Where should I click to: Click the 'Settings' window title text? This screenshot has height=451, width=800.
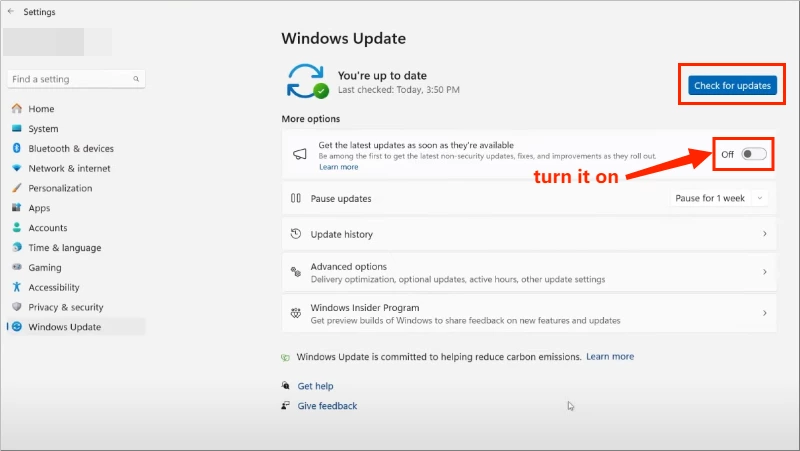pyautogui.click(x=39, y=12)
